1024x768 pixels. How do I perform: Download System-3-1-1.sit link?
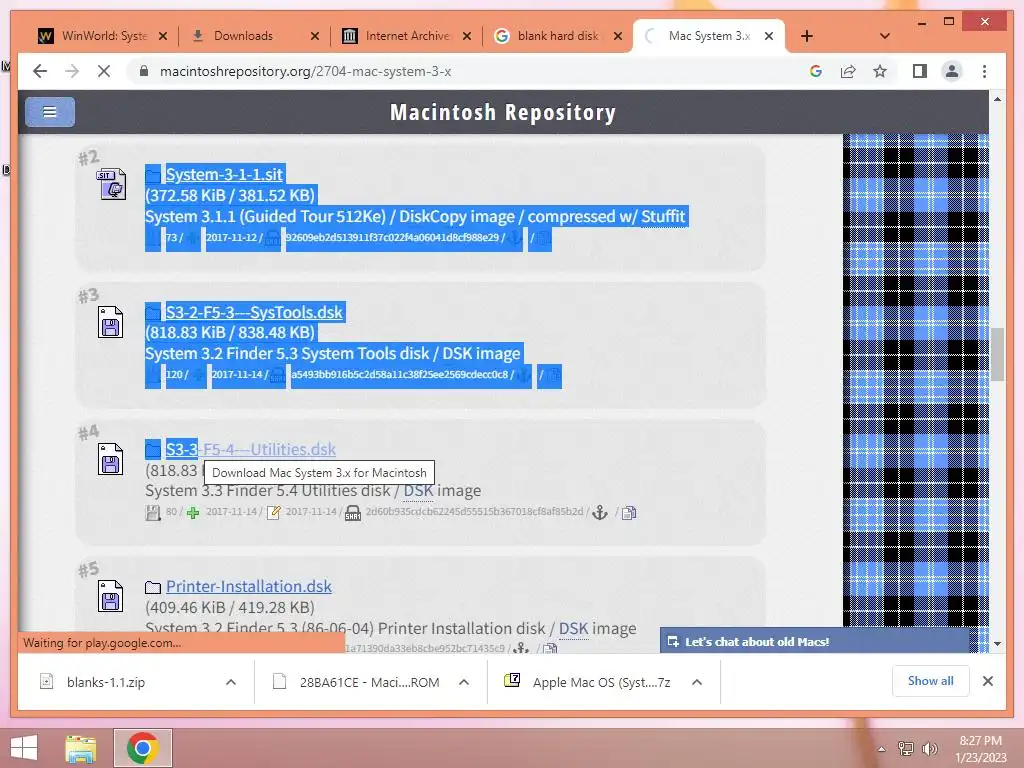click(224, 174)
